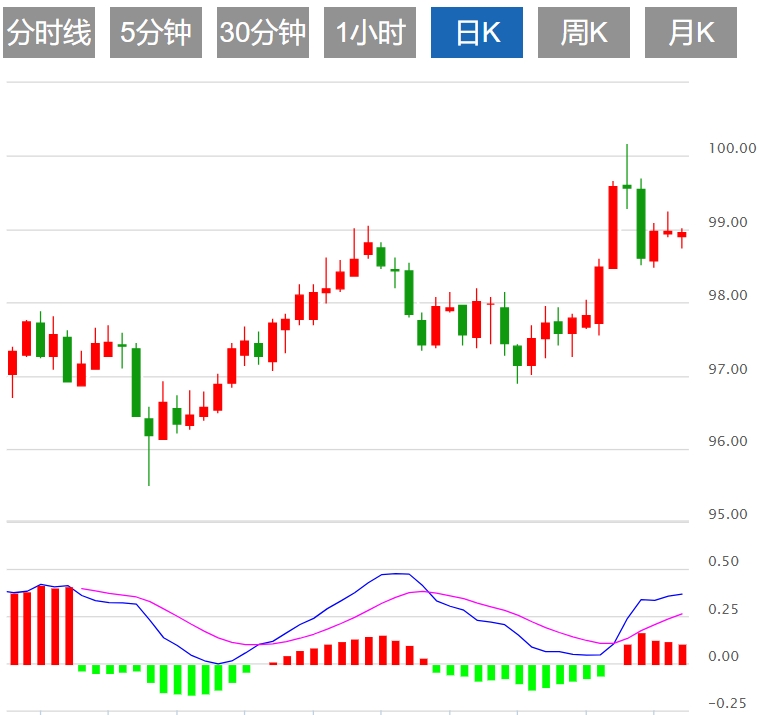This screenshot has height=715, width=759.
Task: Click the 95.00 price axis label
Action: pos(728,514)
